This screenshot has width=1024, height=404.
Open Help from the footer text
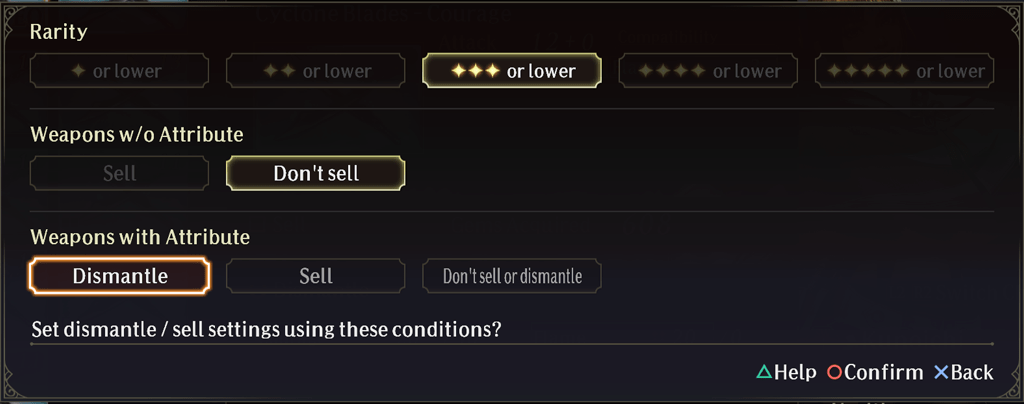coord(795,372)
